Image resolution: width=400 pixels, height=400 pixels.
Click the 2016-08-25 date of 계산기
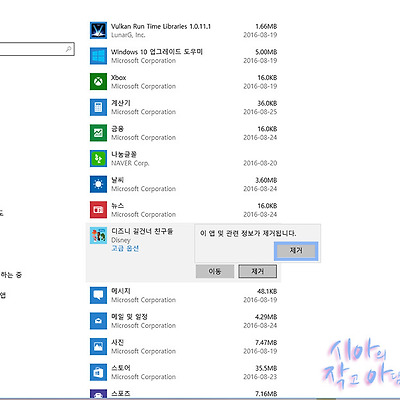tap(260, 112)
